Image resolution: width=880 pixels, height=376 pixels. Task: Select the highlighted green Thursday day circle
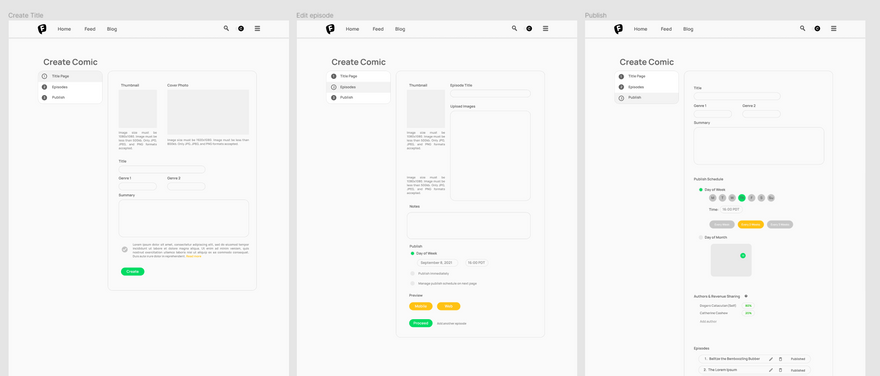pyautogui.click(x=742, y=198)
